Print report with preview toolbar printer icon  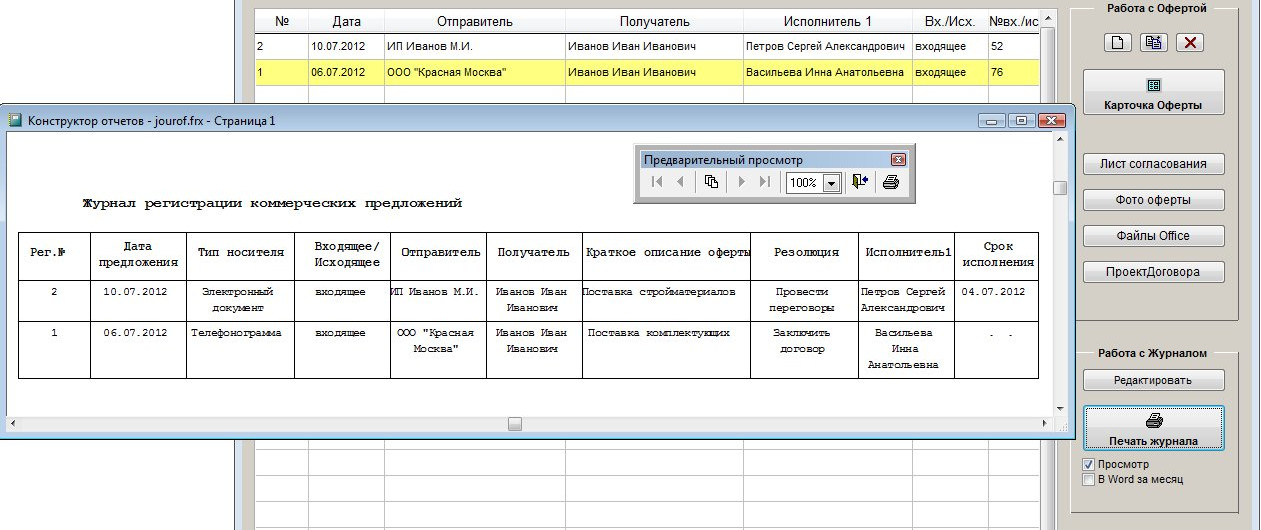pos(891,182)
